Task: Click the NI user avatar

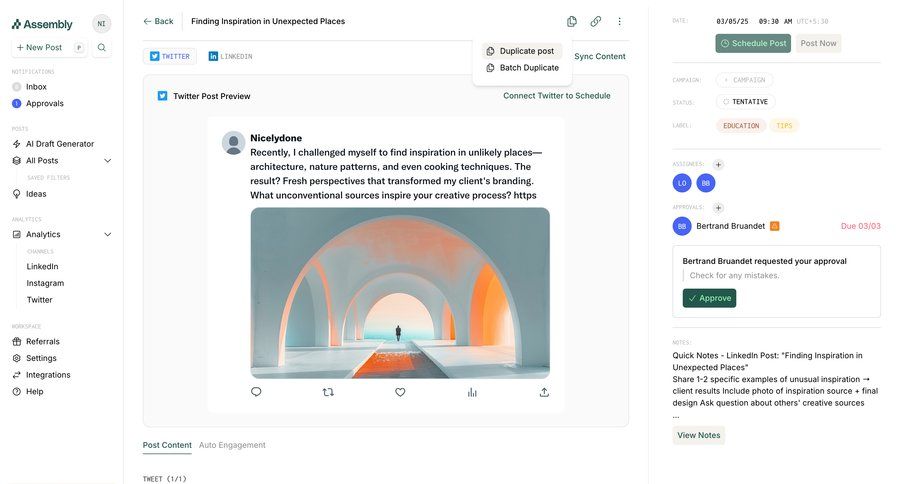Action: click(x=102, y=24)
